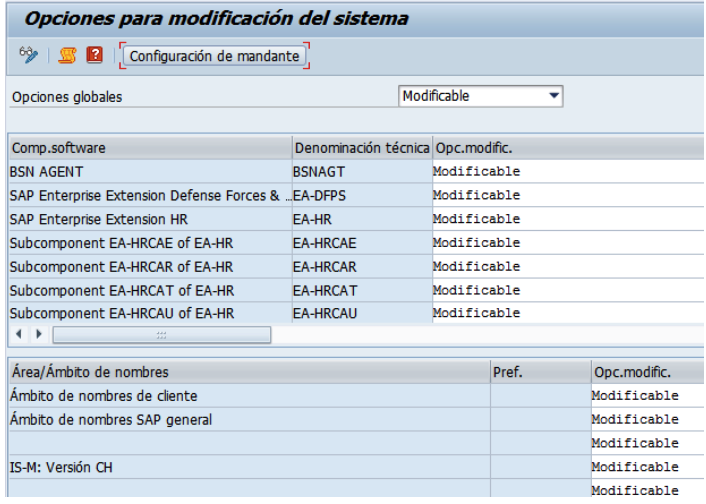Image resolution: width=706 pixels, height=504 pixels.
Task: Select Ámbito de nombres SAP general row
Action: [x=249, y=420]
